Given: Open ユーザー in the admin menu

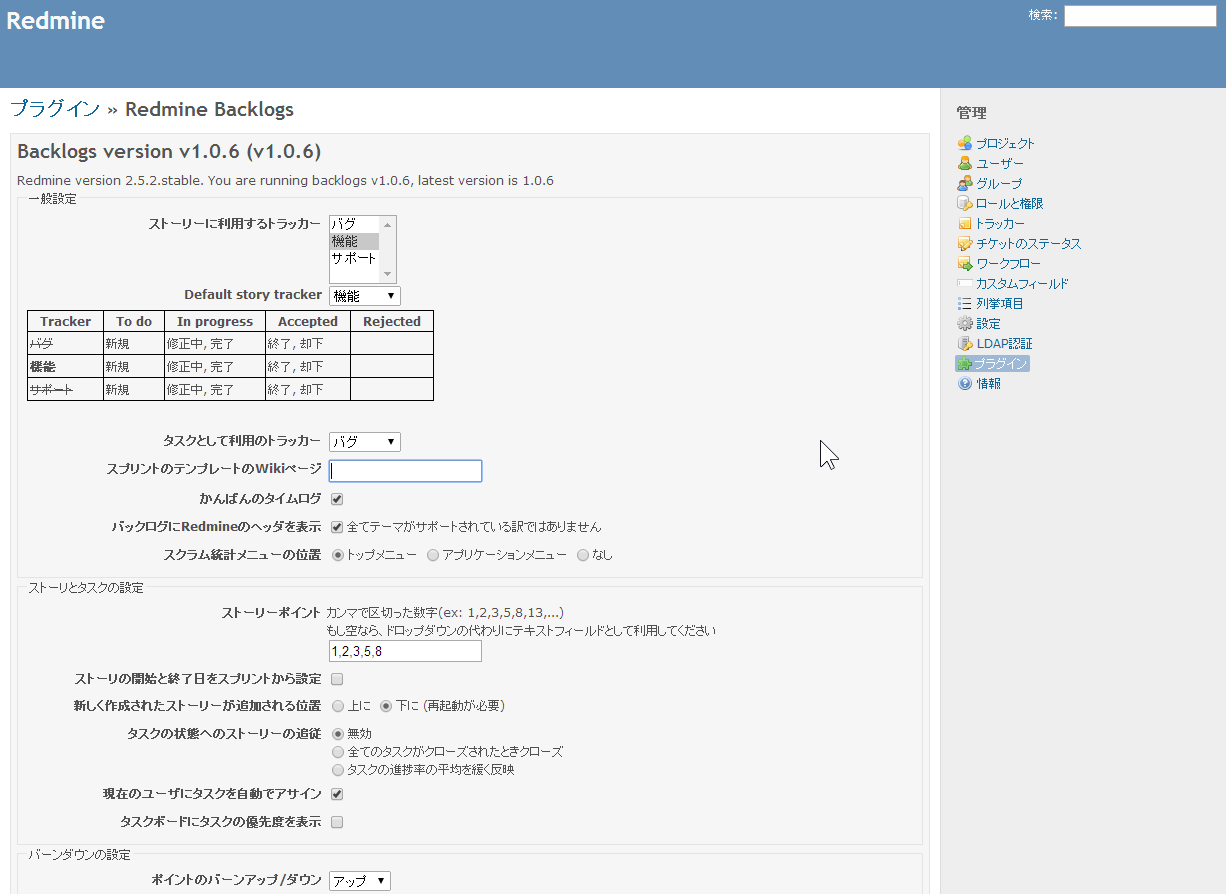Looking at the screenshot, I should pos(1000,163).
